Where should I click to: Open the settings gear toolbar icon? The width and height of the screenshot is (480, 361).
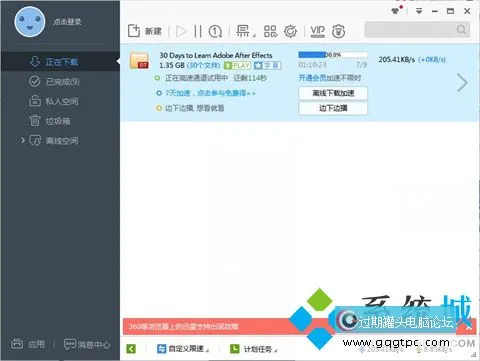click(291, 31)
